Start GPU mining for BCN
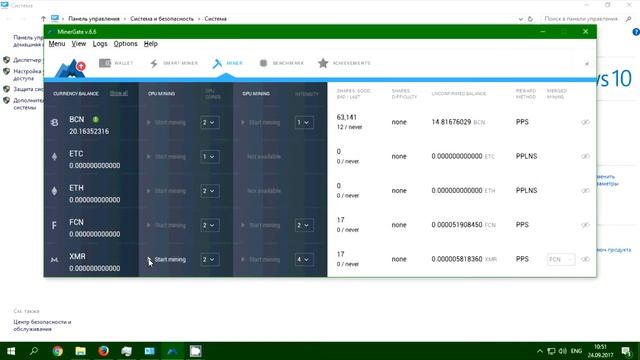640x360 pixels. point(260,122)
